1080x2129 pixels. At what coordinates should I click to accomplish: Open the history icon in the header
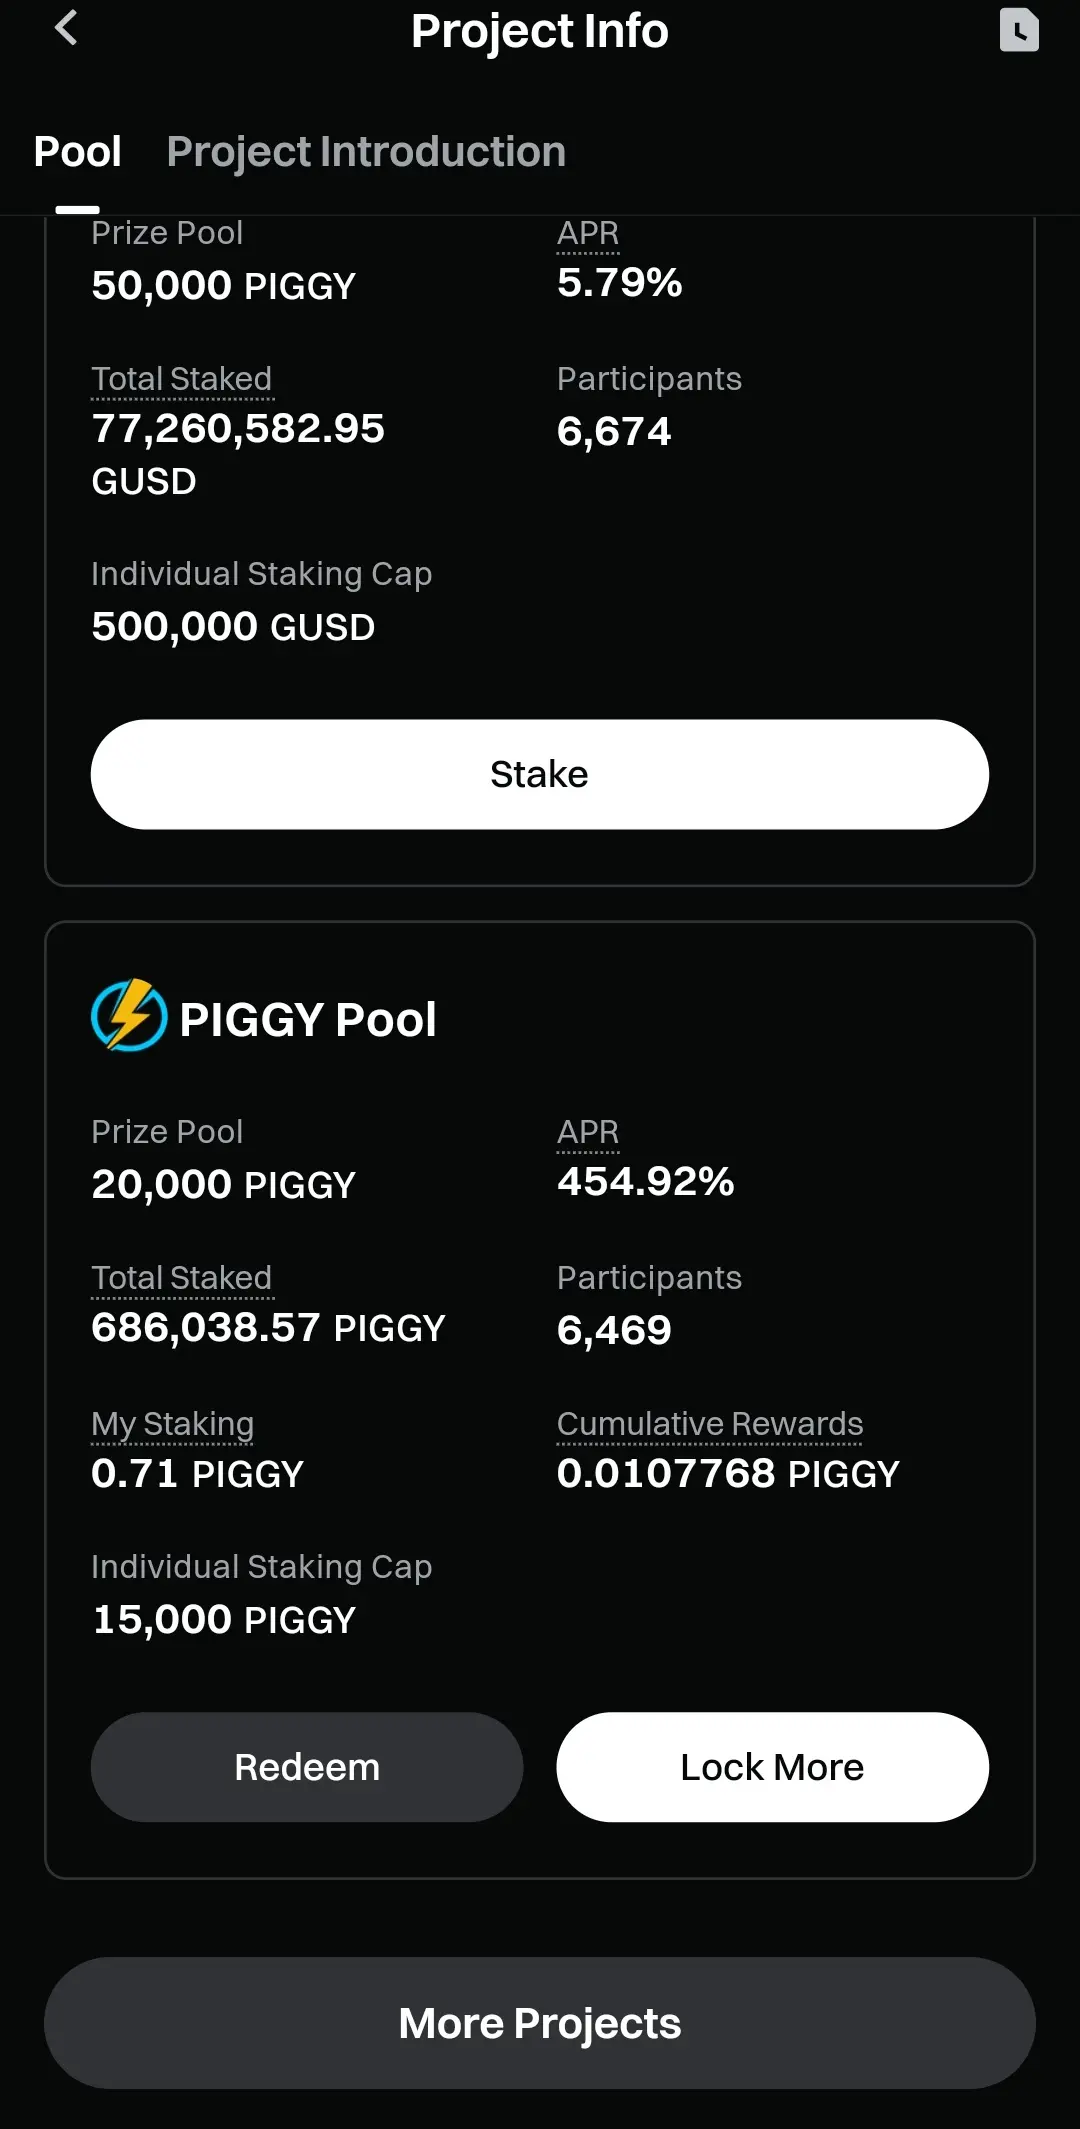coord(1019,29)
